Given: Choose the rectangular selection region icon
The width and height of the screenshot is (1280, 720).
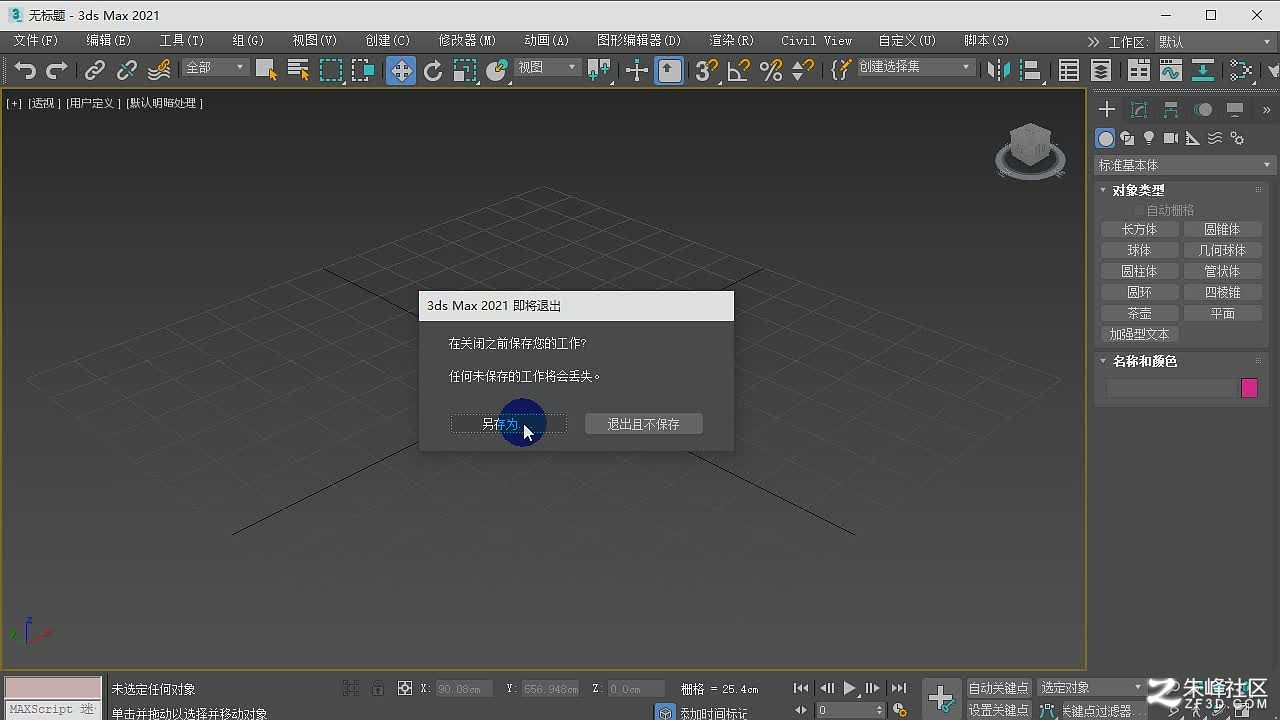Looking at the screenshot, I should click(331, 70).
